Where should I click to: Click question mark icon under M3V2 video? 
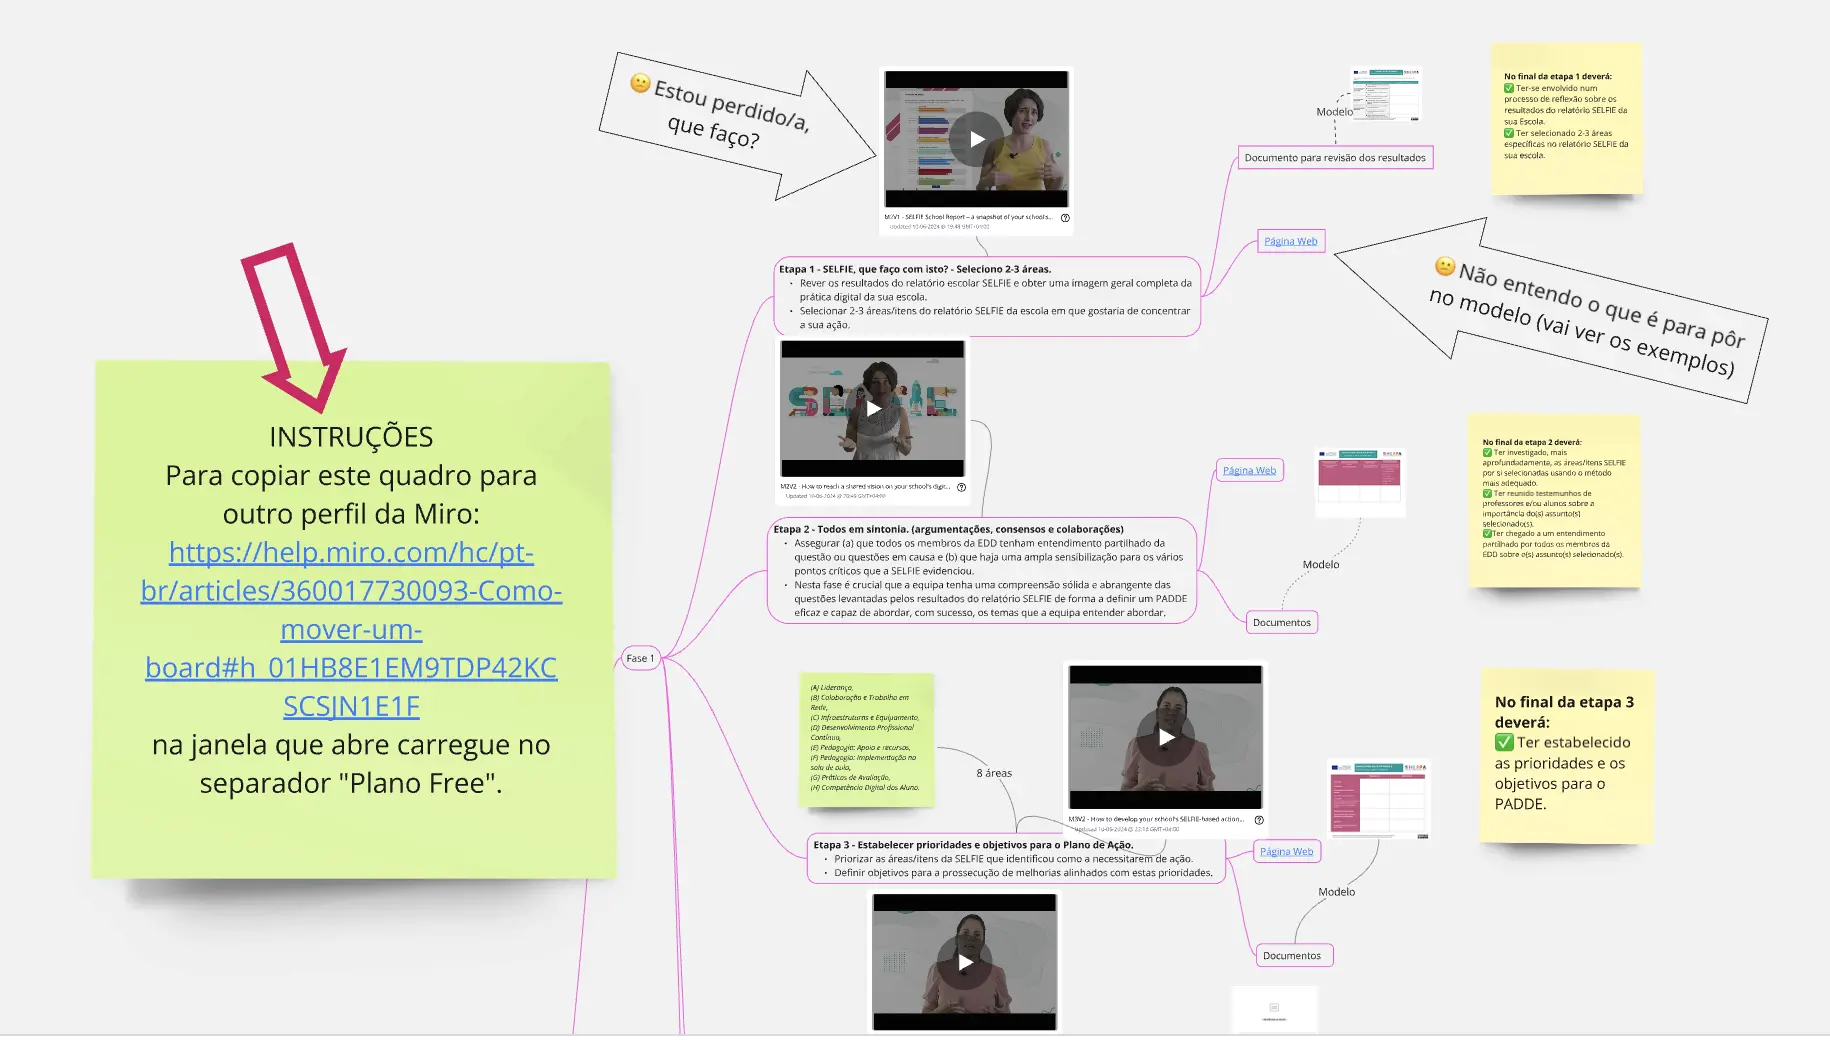pyautogui.click(x=1259, y=820)
